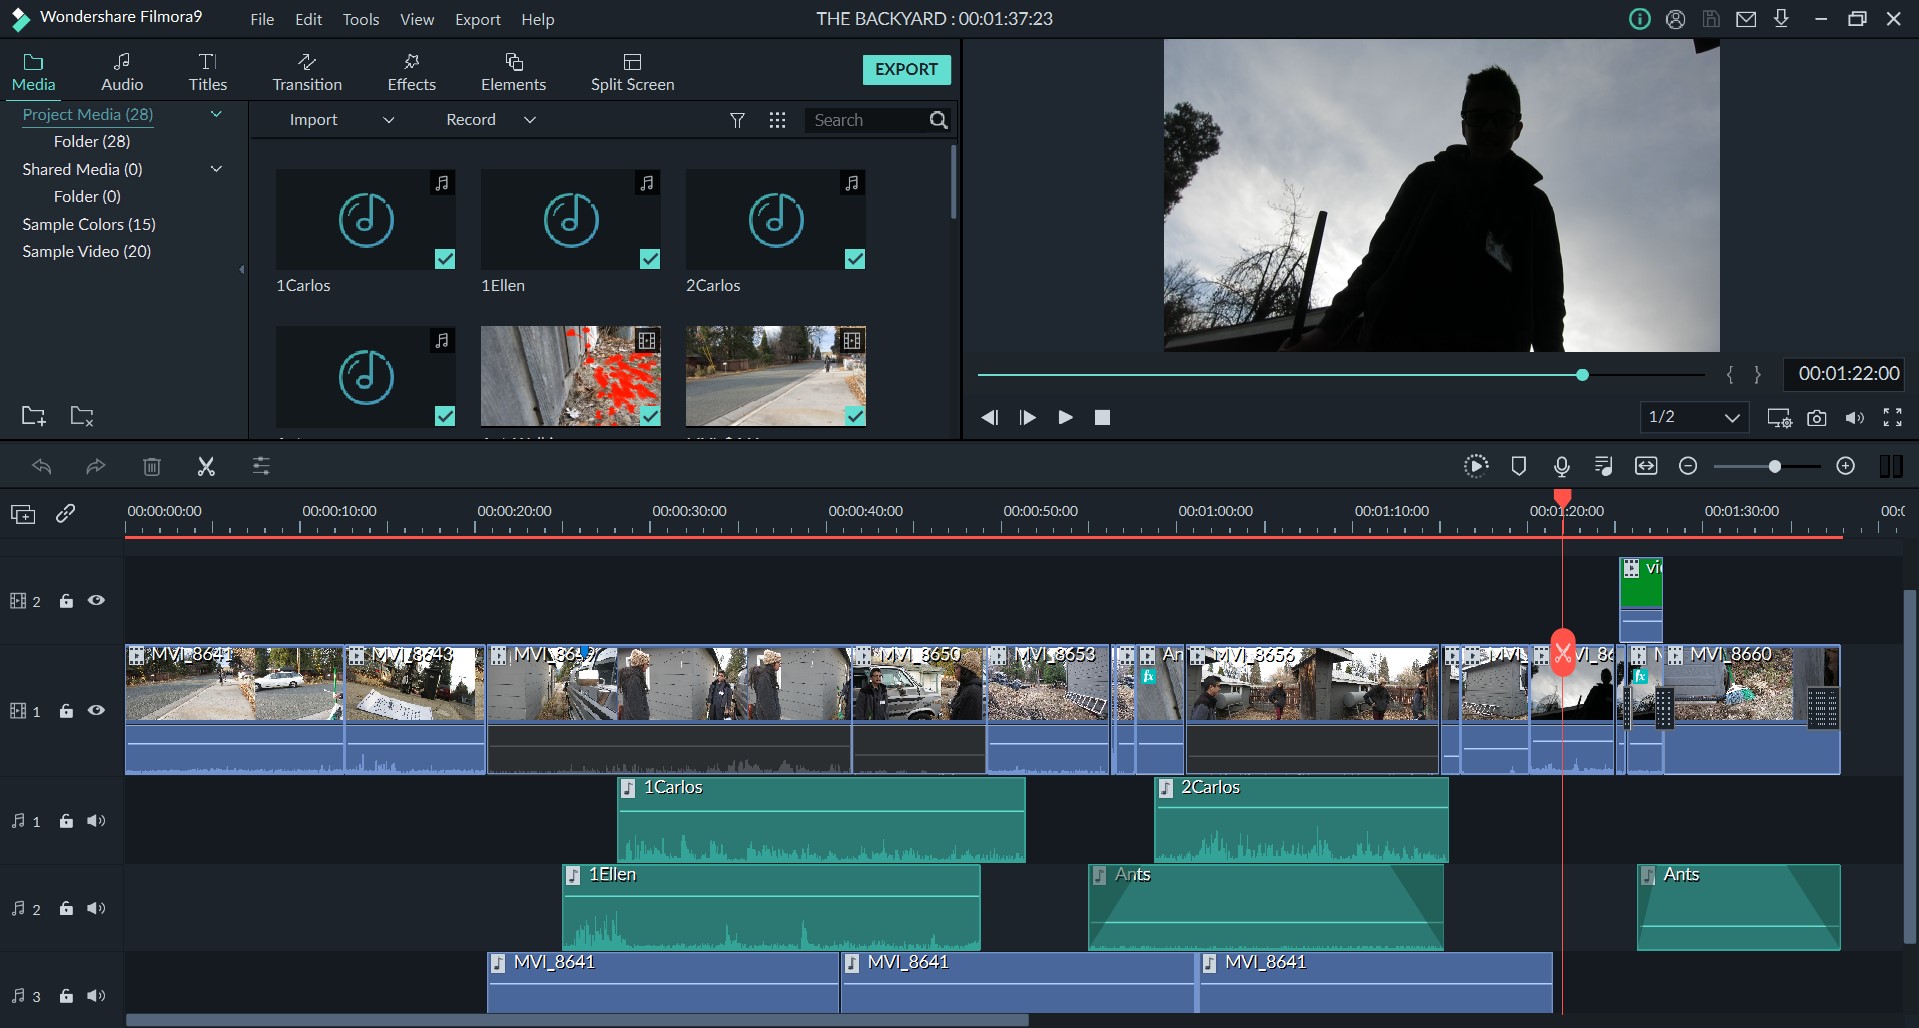Toggle checkmark on 1Carlos media item
The width and height of the screenshot is (1919, 1028).
pos(445,259)
